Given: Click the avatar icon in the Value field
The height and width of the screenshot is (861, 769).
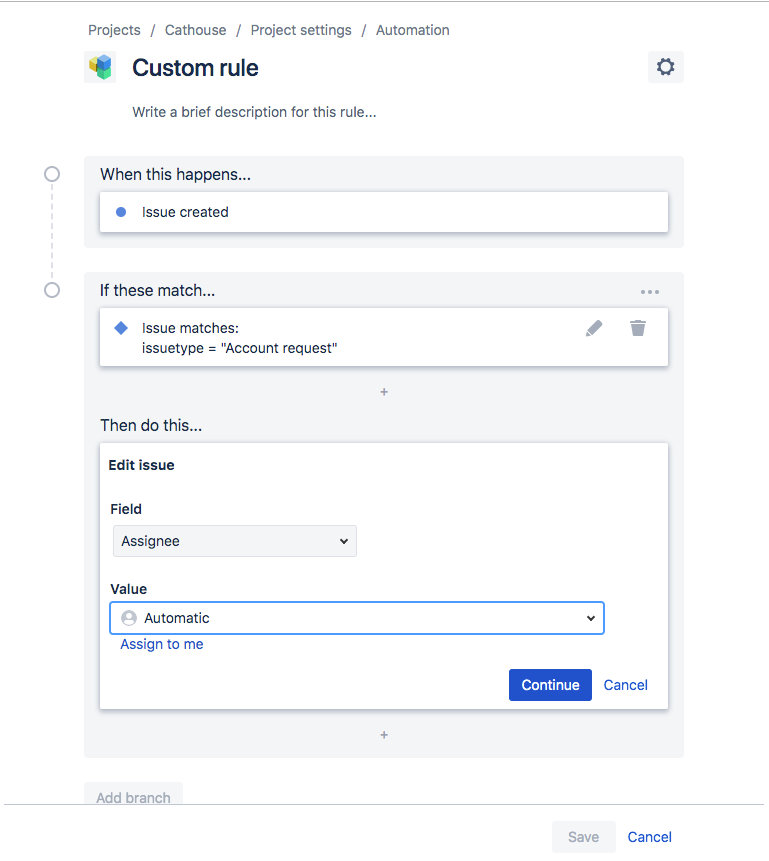Looking at the screenshot, I should (128, 618).
